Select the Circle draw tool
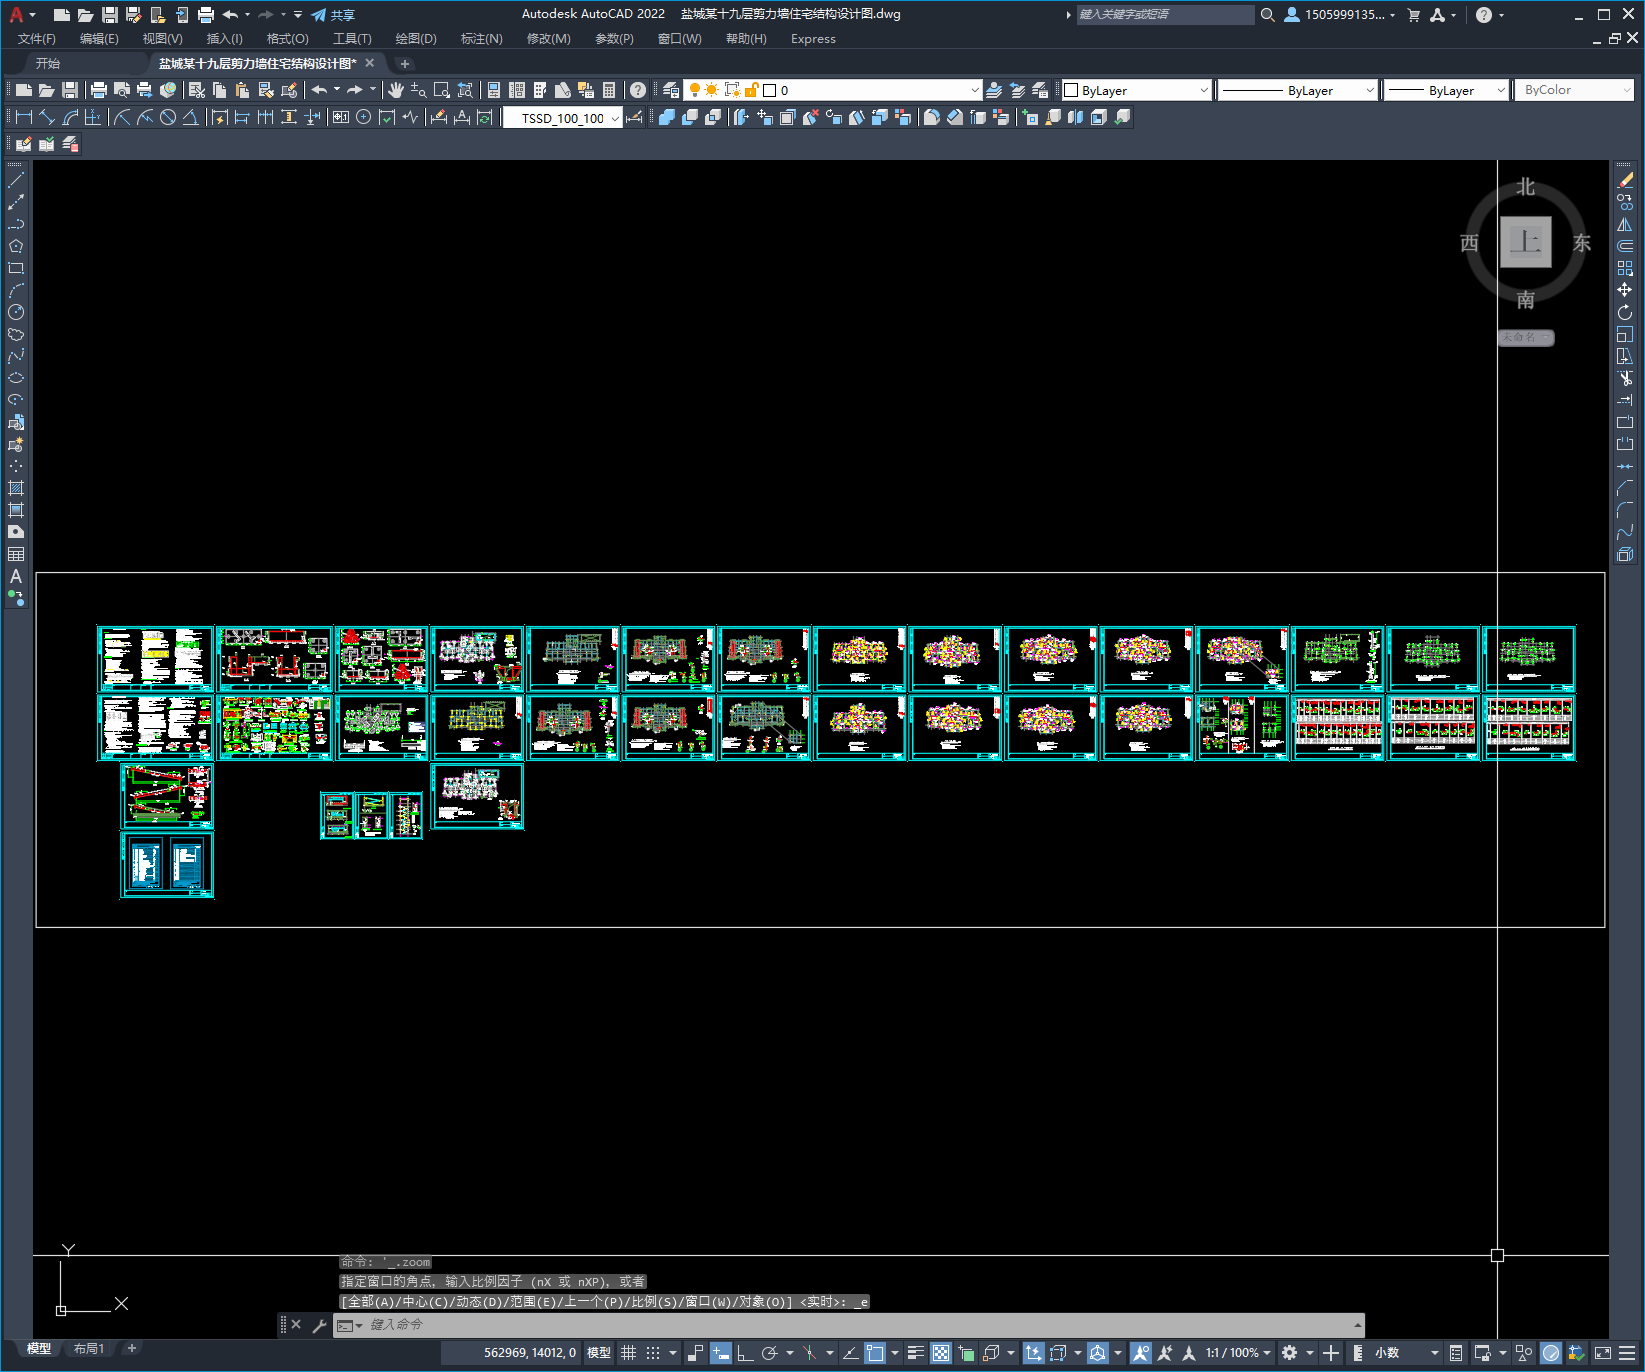 16,312
